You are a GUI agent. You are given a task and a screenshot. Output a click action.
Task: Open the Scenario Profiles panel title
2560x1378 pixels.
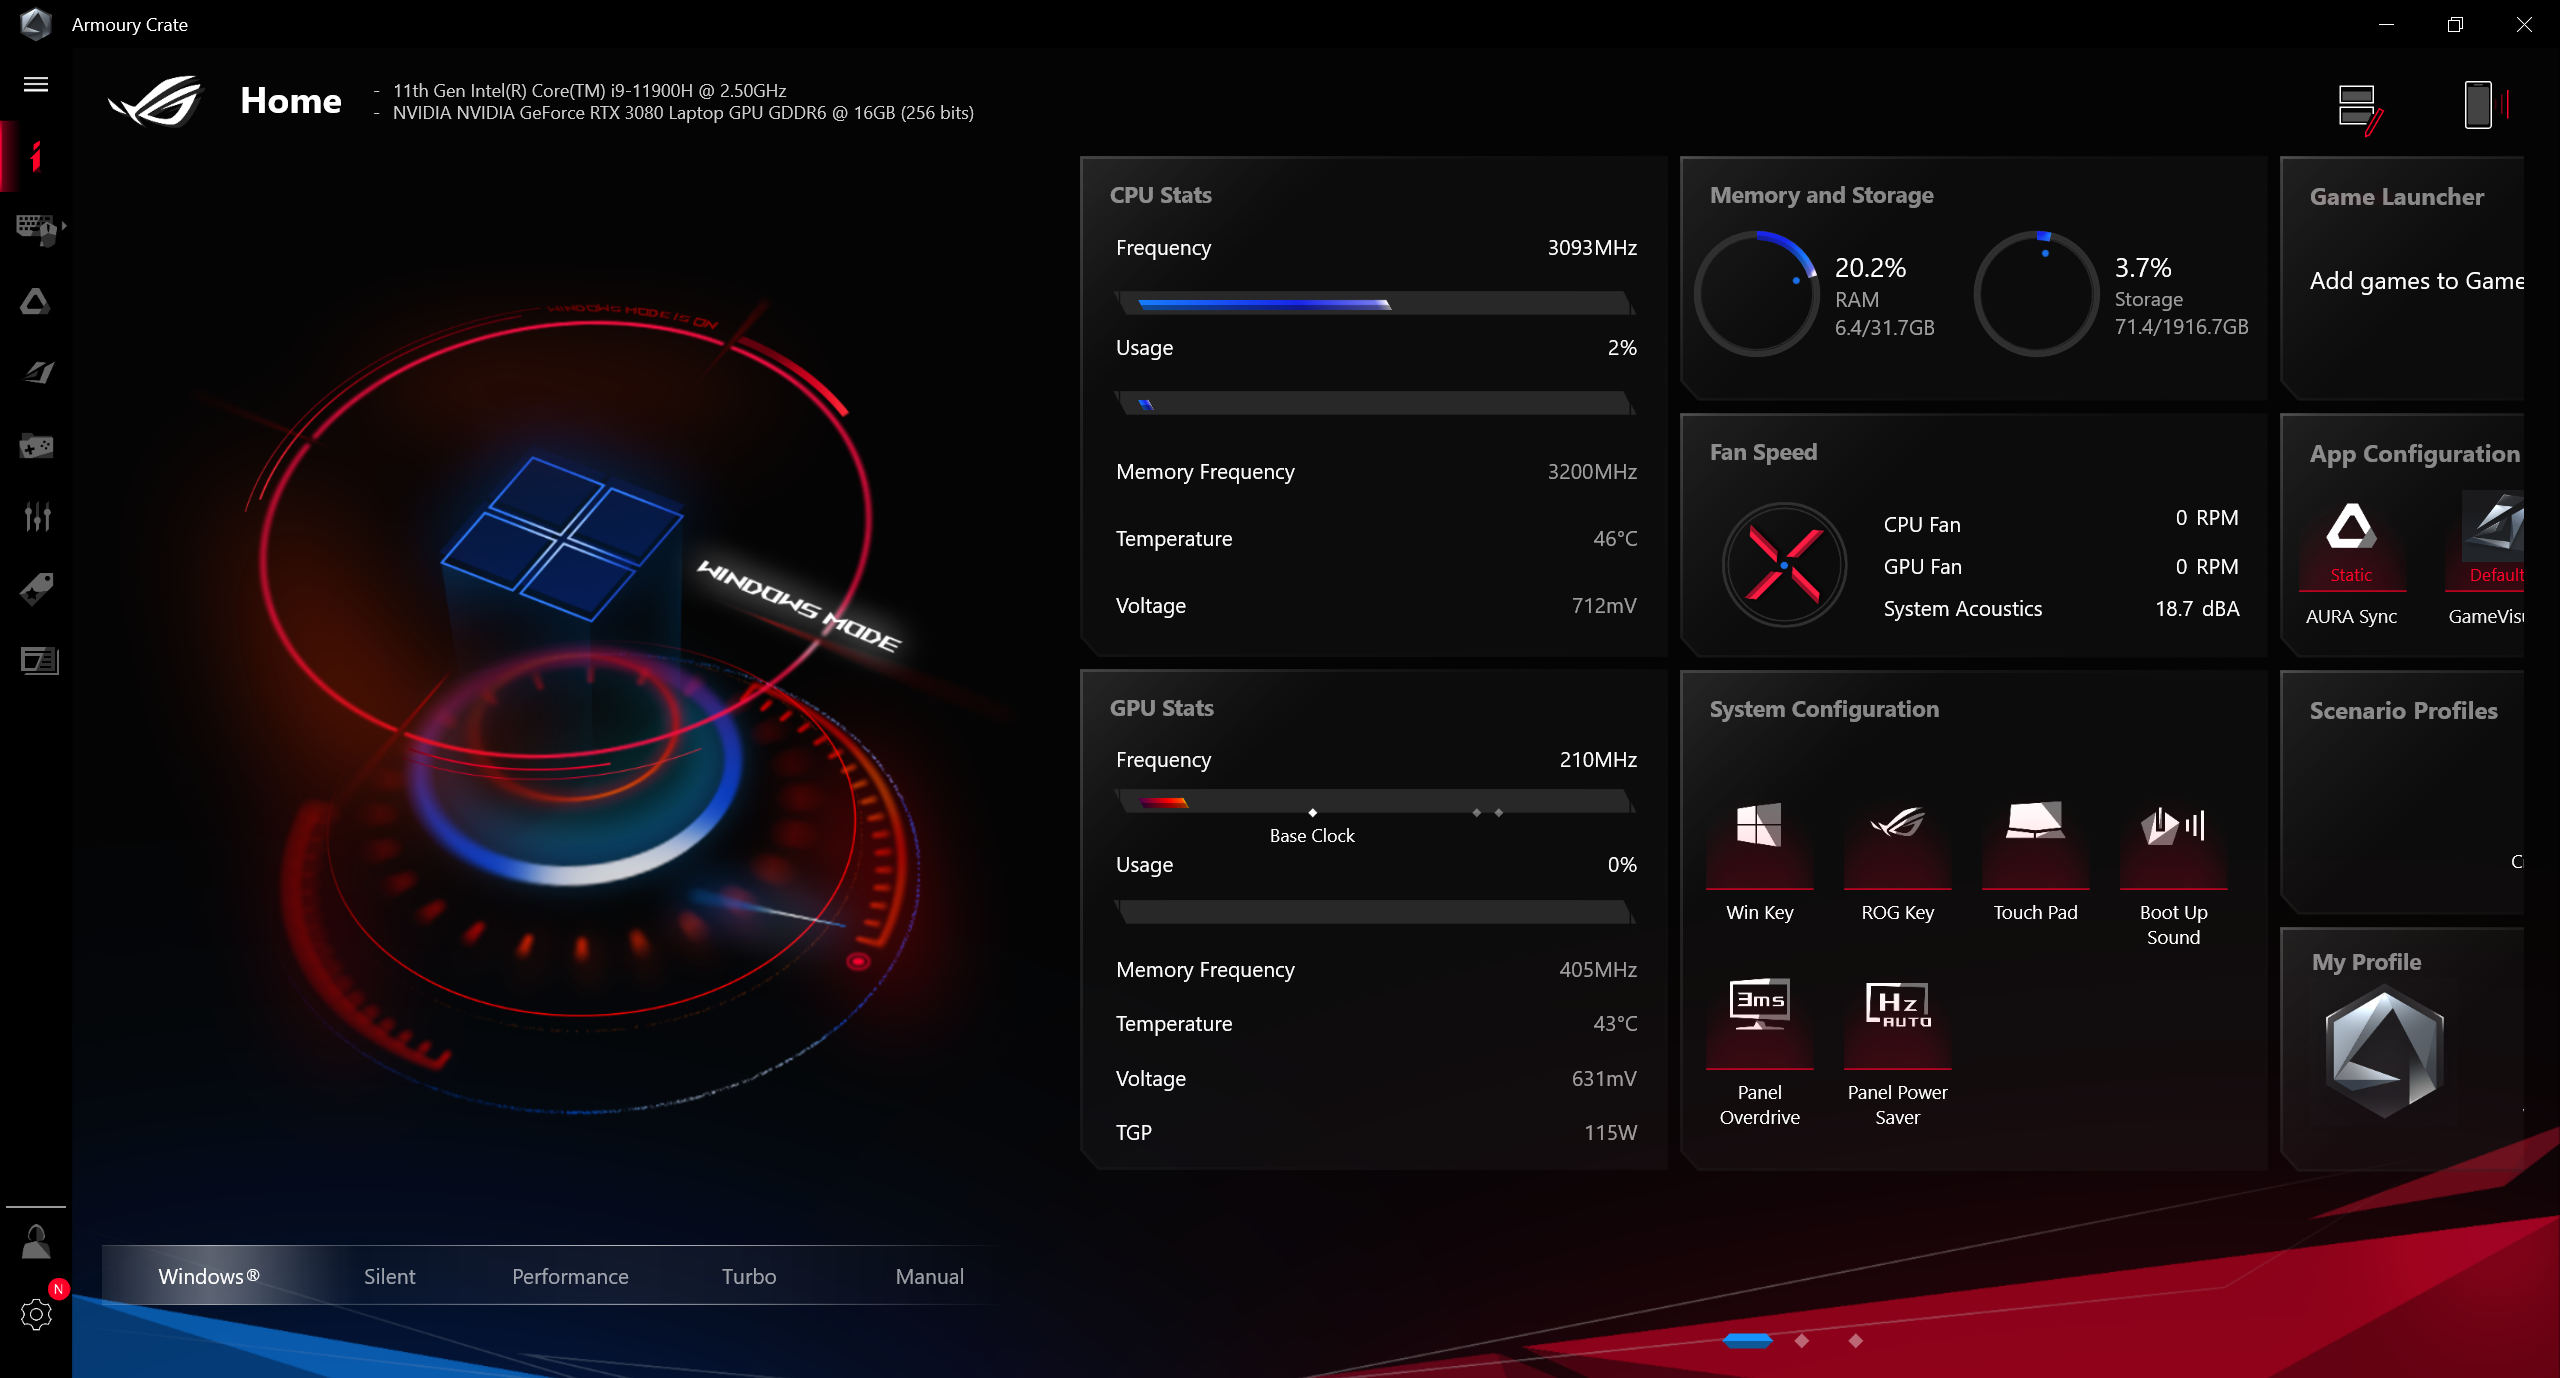[2404, 711]
